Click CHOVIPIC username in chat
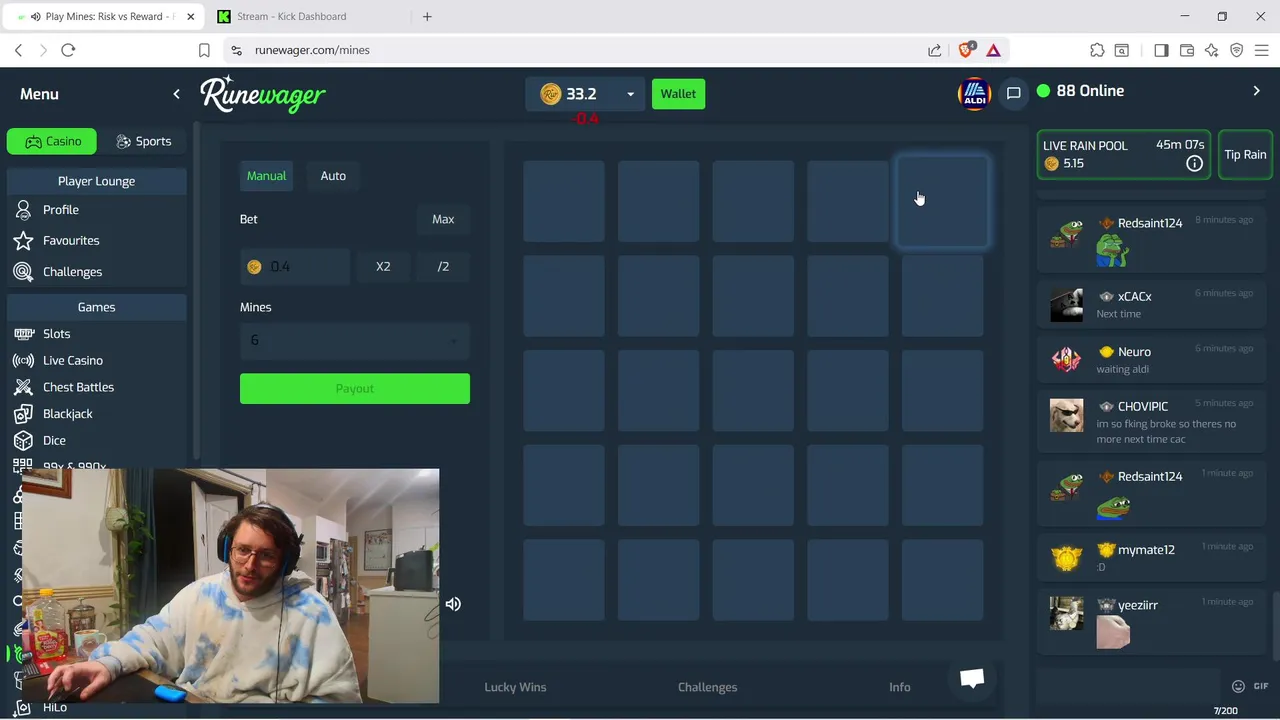1280x720 pixels. [x=1143, y=407]
